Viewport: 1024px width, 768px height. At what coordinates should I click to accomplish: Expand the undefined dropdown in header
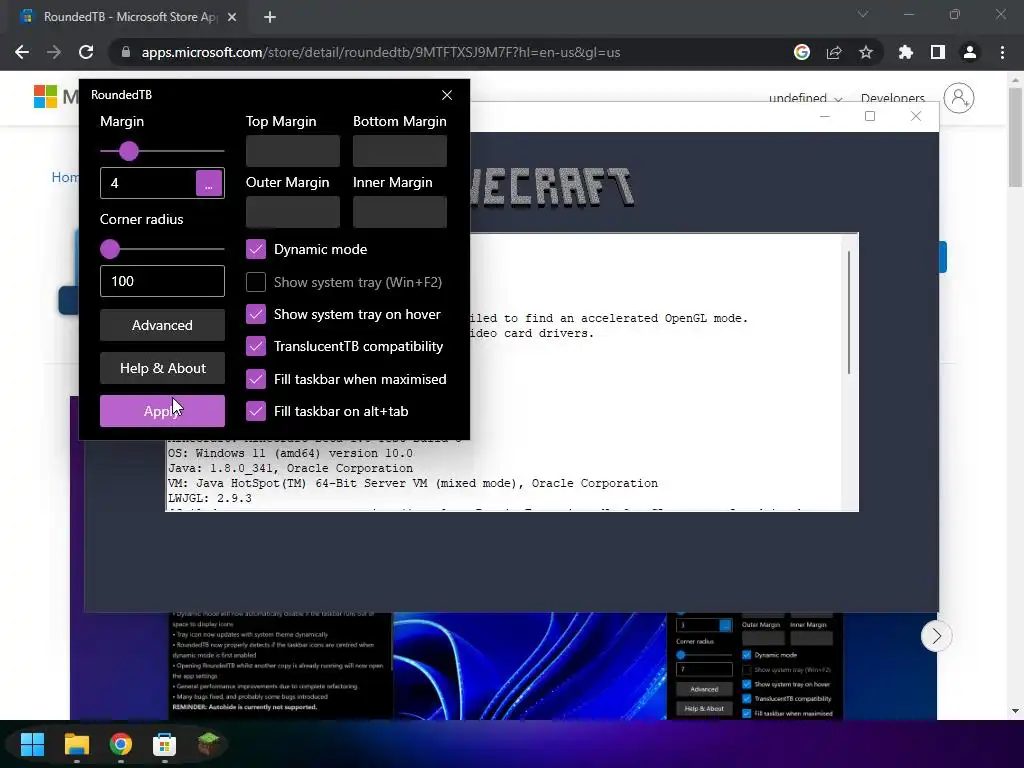point(805,98)
